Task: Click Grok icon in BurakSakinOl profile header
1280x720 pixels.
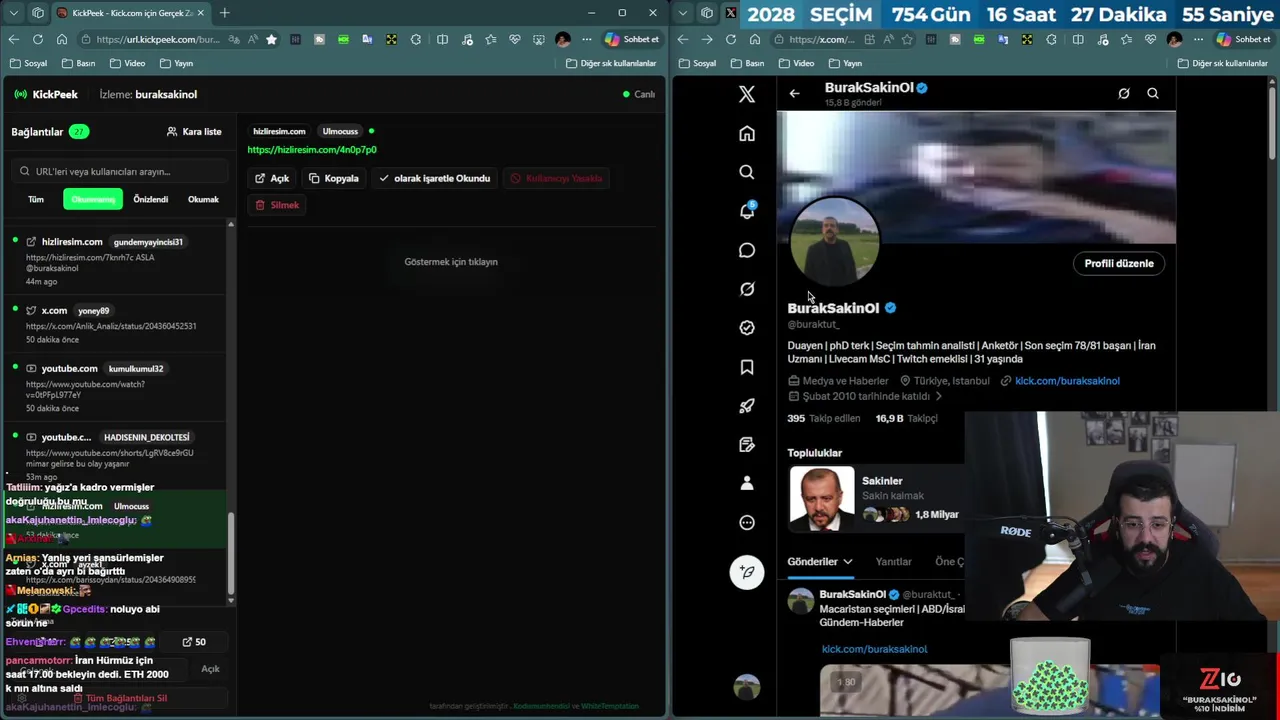Action: 1124,93
